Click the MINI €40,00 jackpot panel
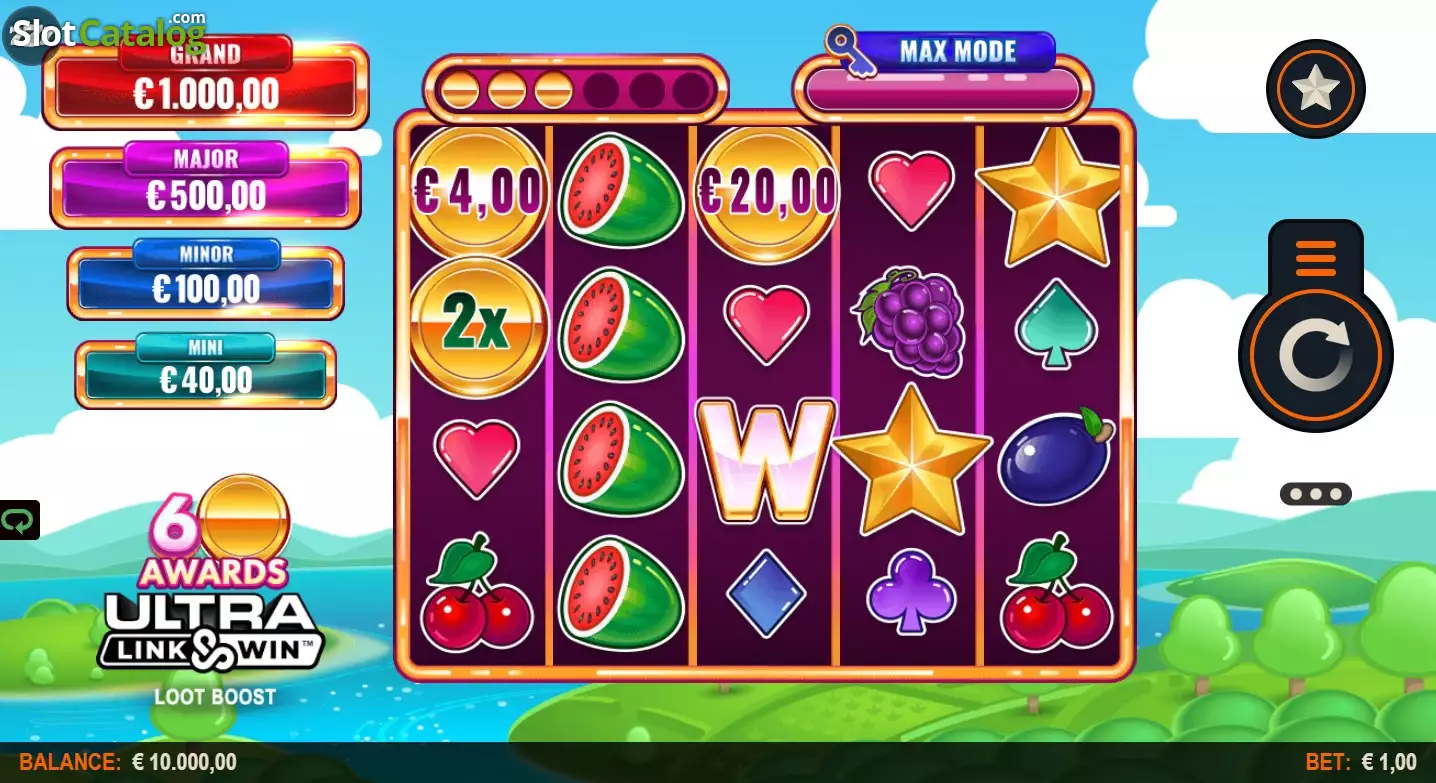This screenshot has width=1436, height=783. point(205,371)
